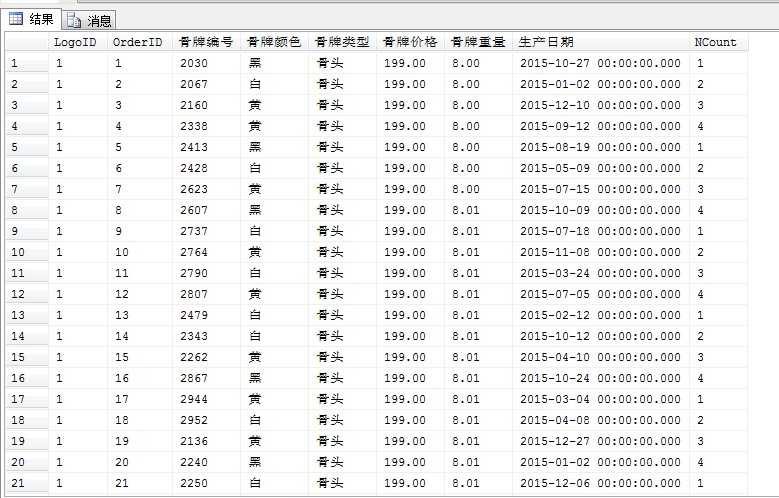Viewport: 779px width, 498px height.
Task: Select the top-left corner cell to select all
Action: click(27, 42)
